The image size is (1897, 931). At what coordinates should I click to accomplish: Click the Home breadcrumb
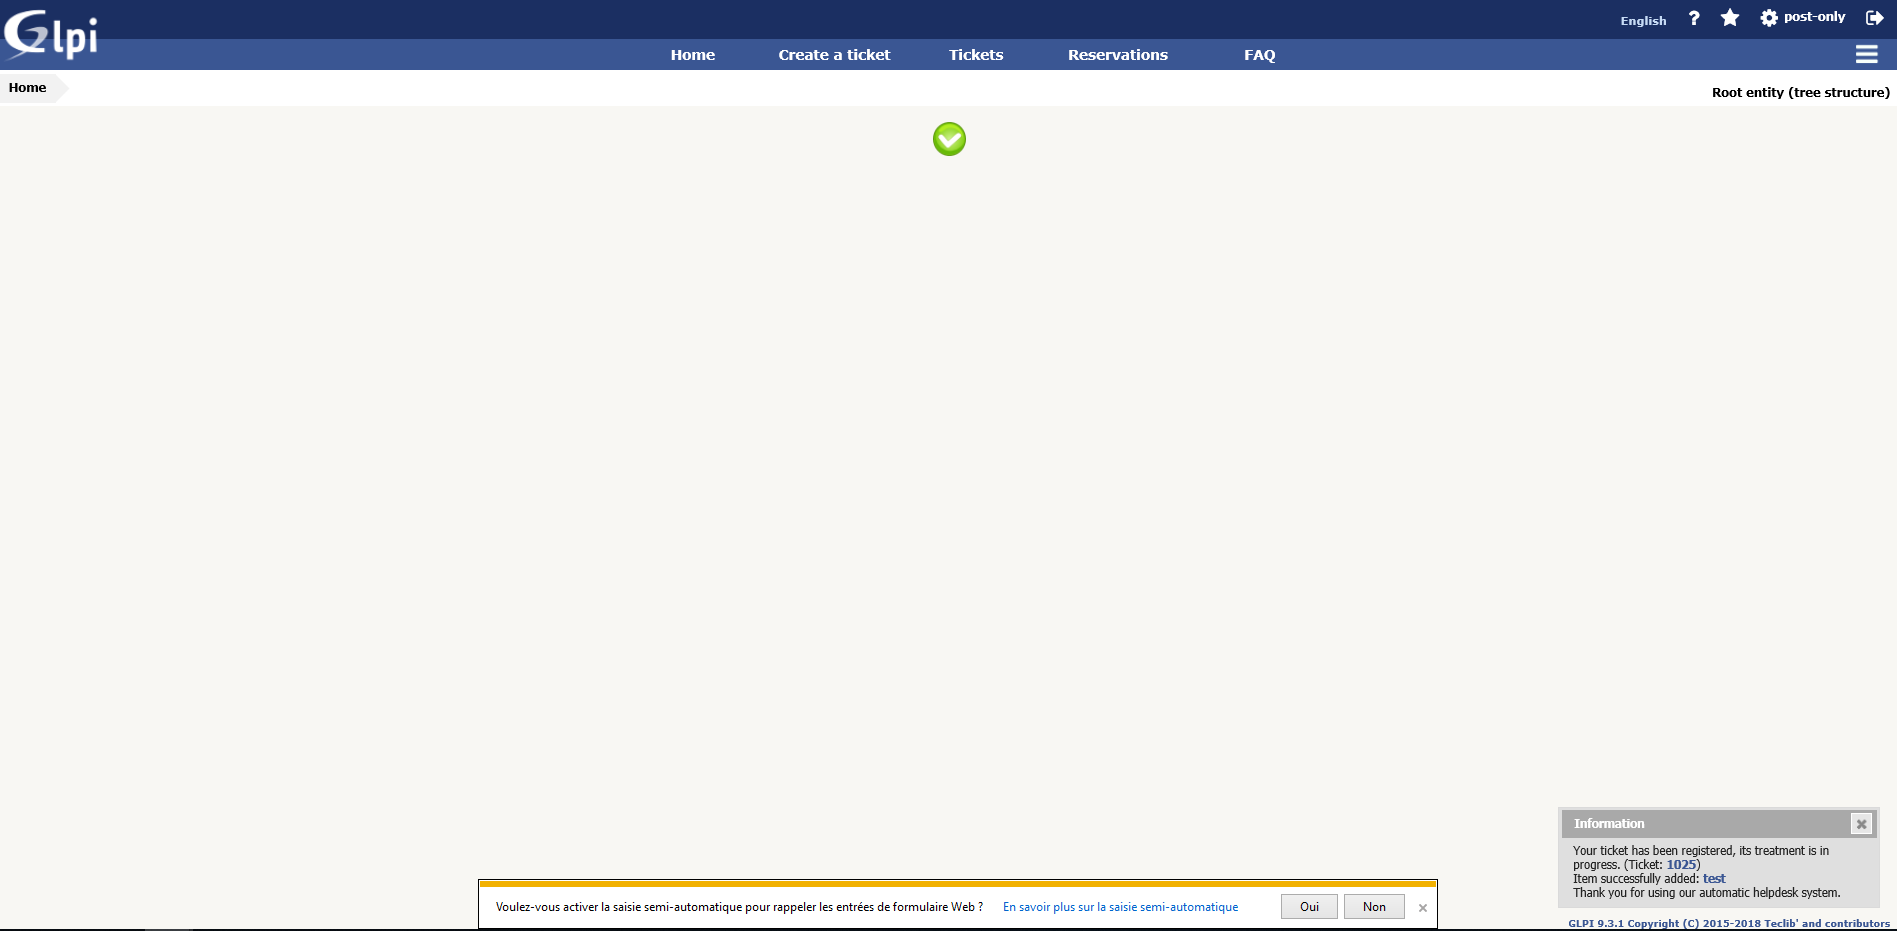(28, 88)
